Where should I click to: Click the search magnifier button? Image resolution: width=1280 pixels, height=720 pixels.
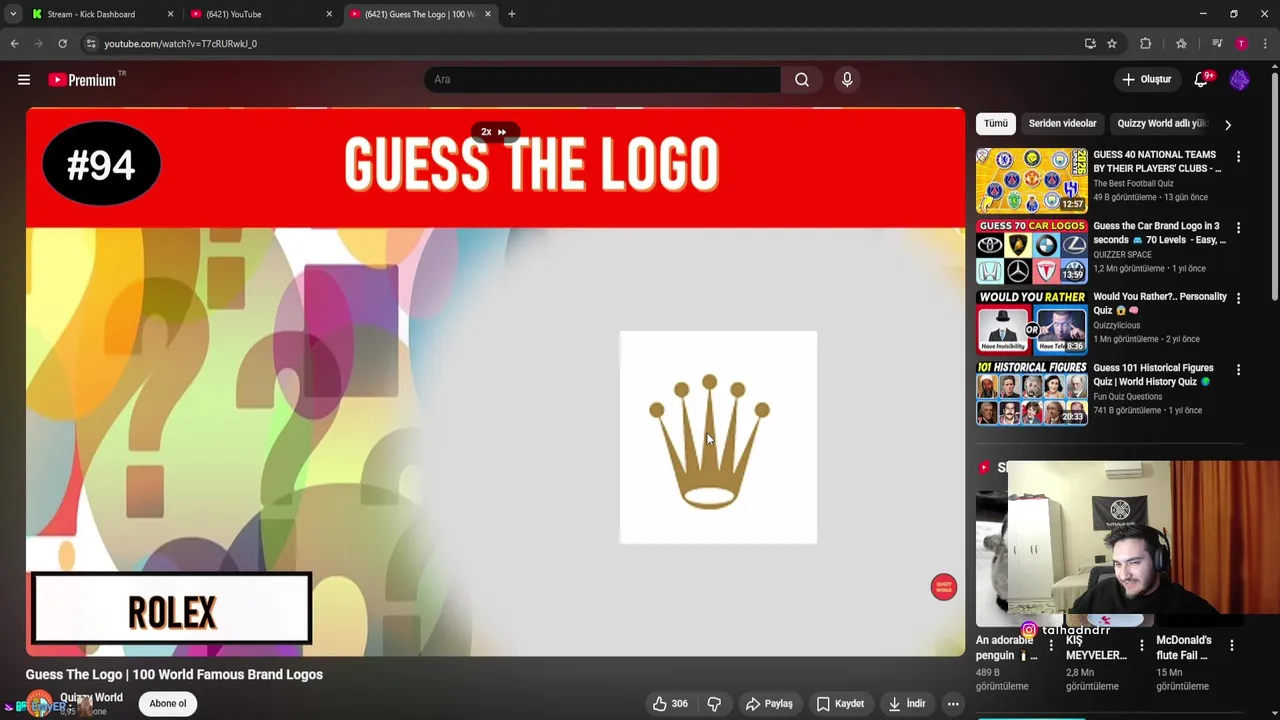click(x=801, y=79)
